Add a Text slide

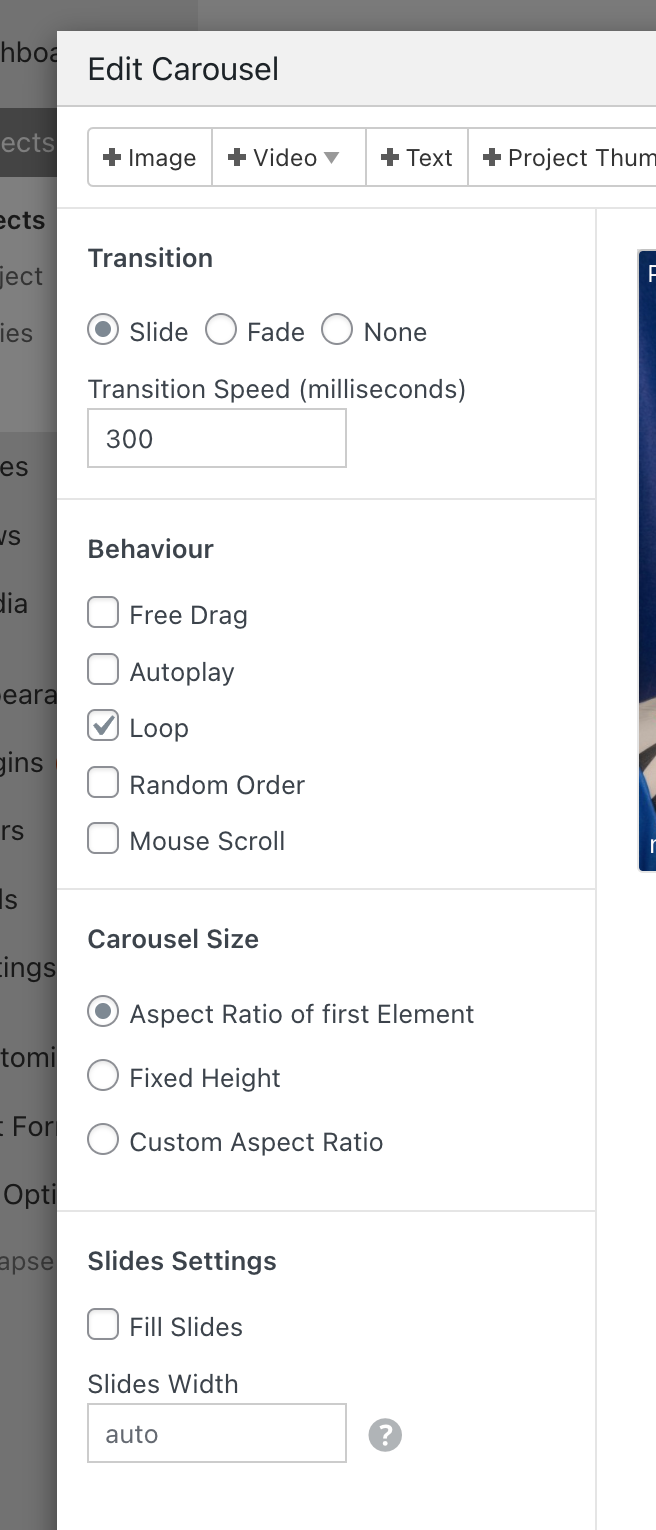click(417, 158)
